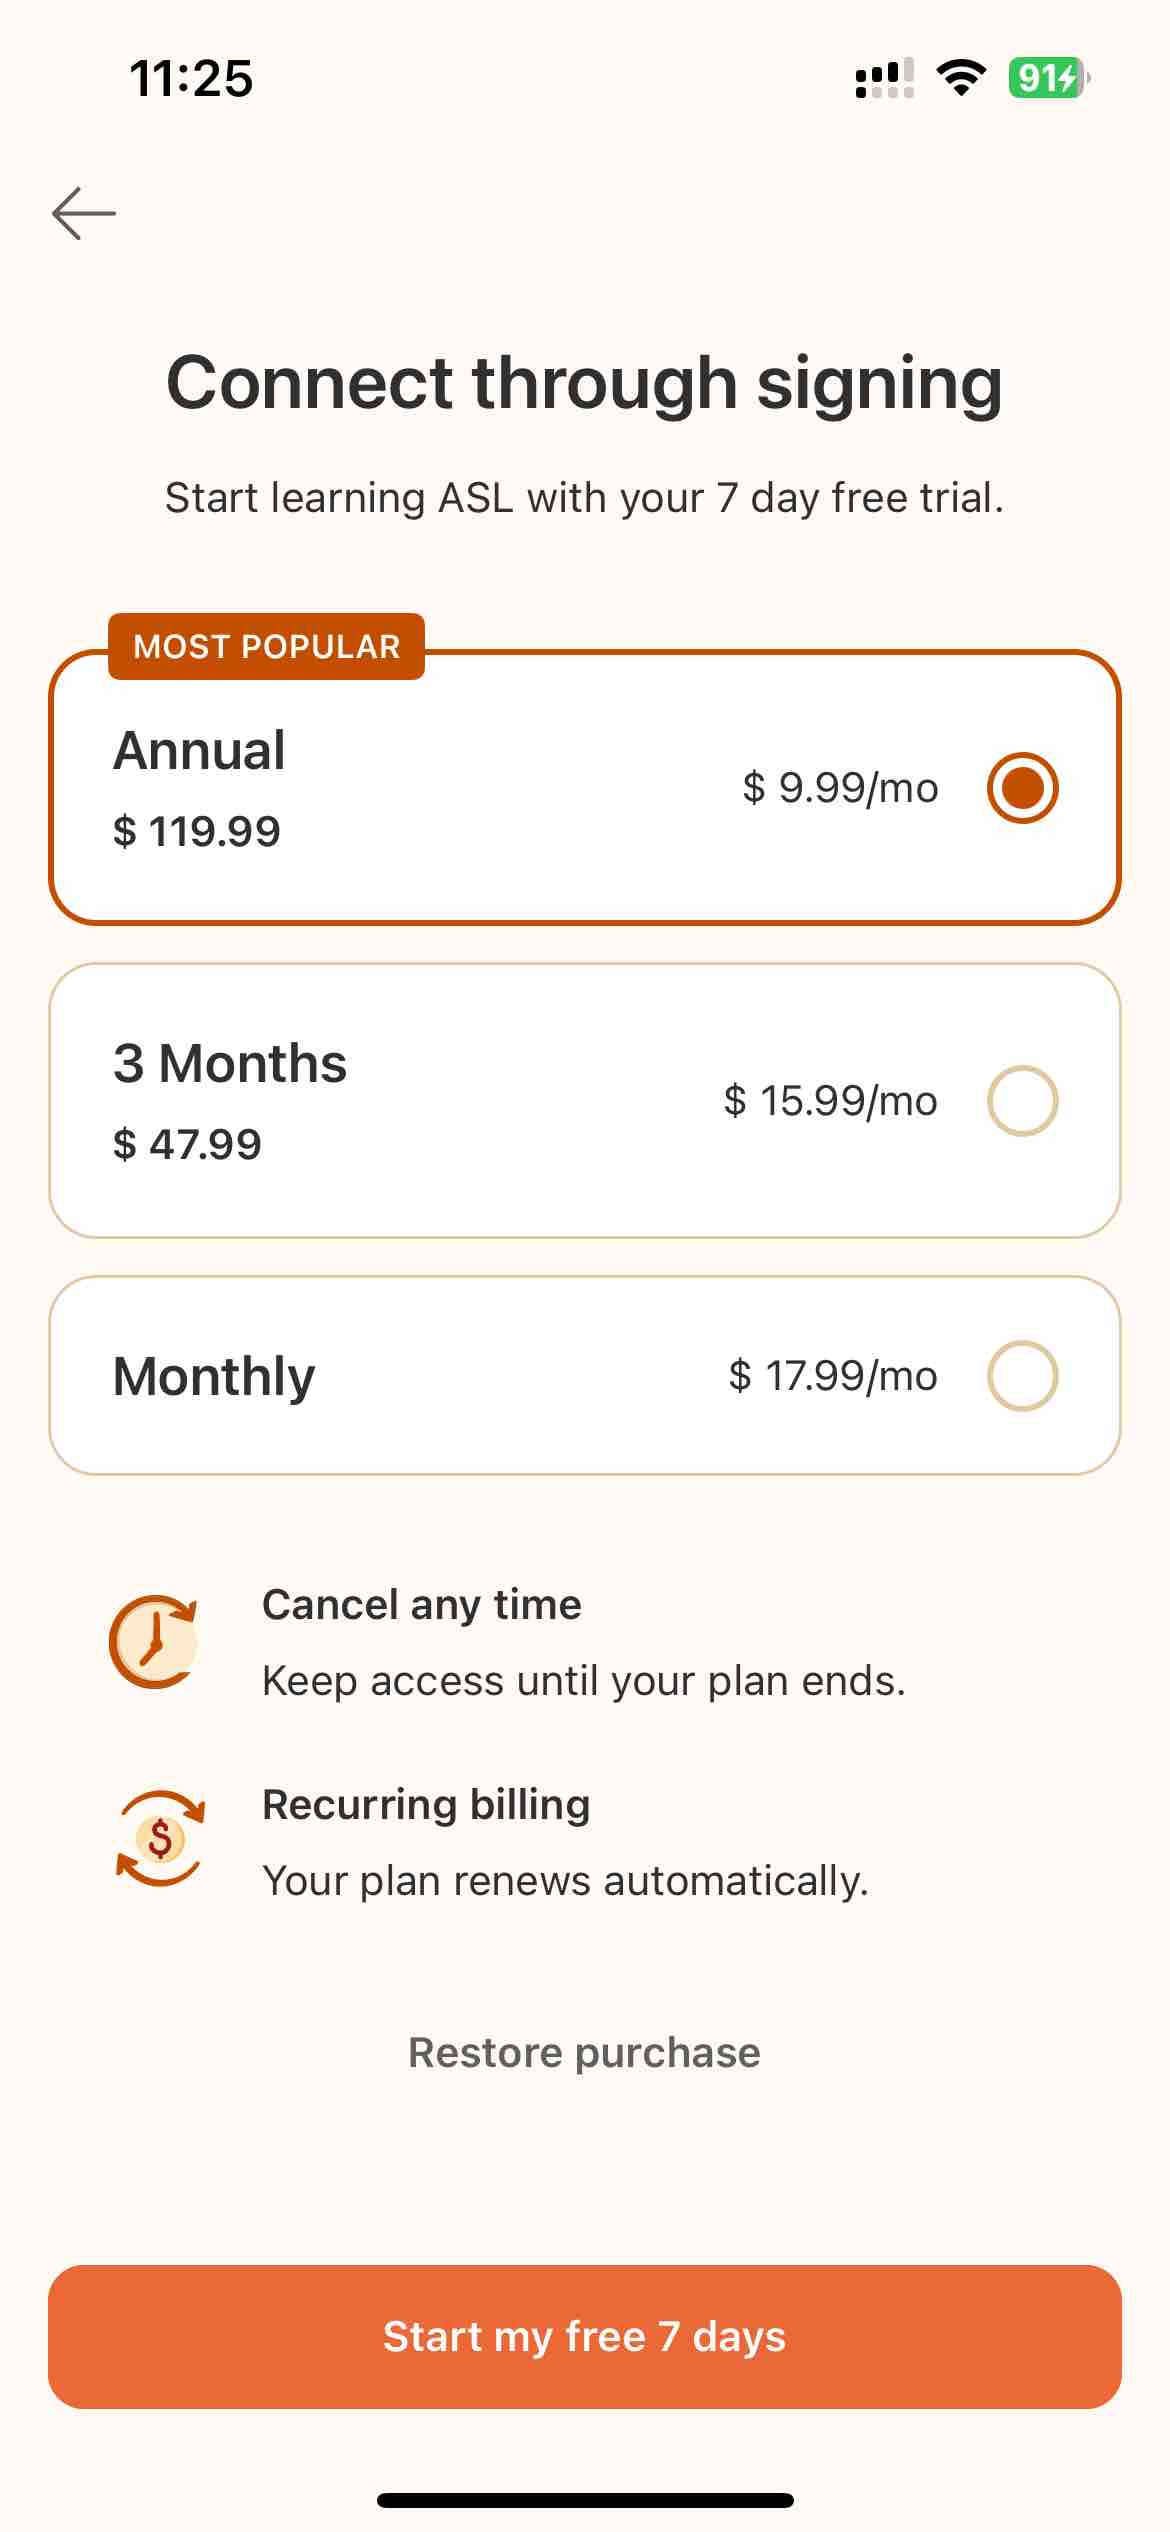Screen dimensions: 1170x2532
Task: Select the 3 Months radio button
Action: click(x=1022, y=1100)
